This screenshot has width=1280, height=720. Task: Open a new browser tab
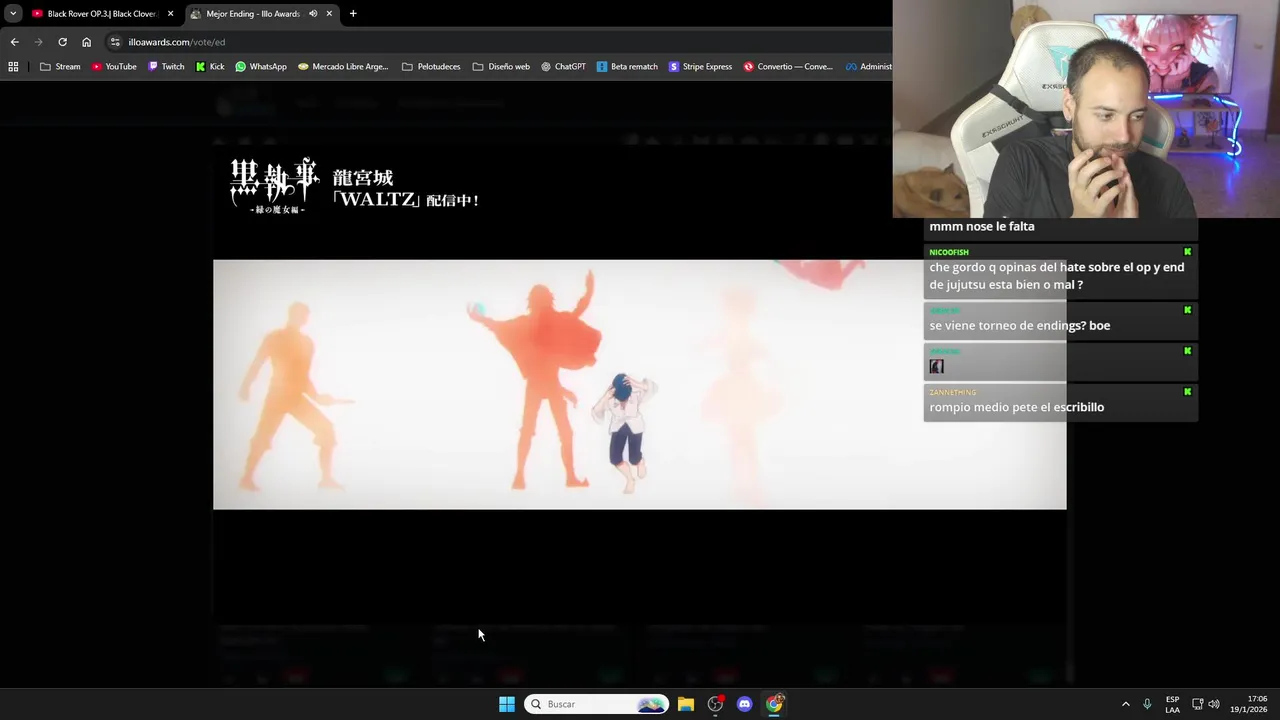click(x=353, y=14)
